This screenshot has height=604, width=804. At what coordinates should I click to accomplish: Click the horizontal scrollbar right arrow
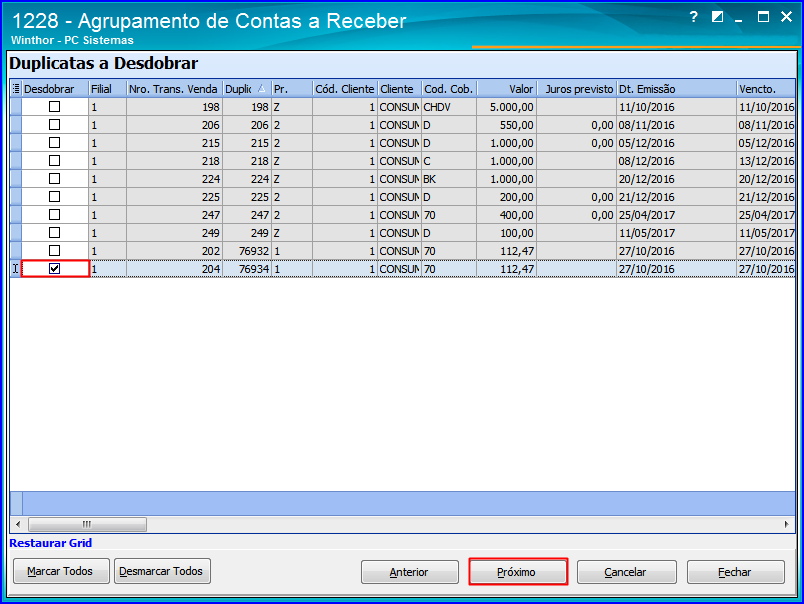[787, 524]
